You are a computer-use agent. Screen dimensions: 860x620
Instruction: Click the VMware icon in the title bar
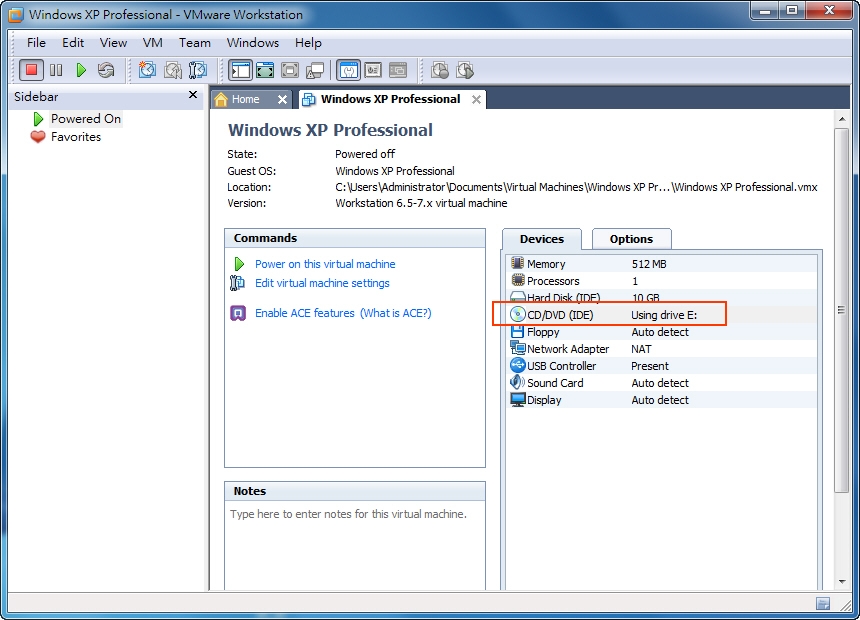point(15,14)
